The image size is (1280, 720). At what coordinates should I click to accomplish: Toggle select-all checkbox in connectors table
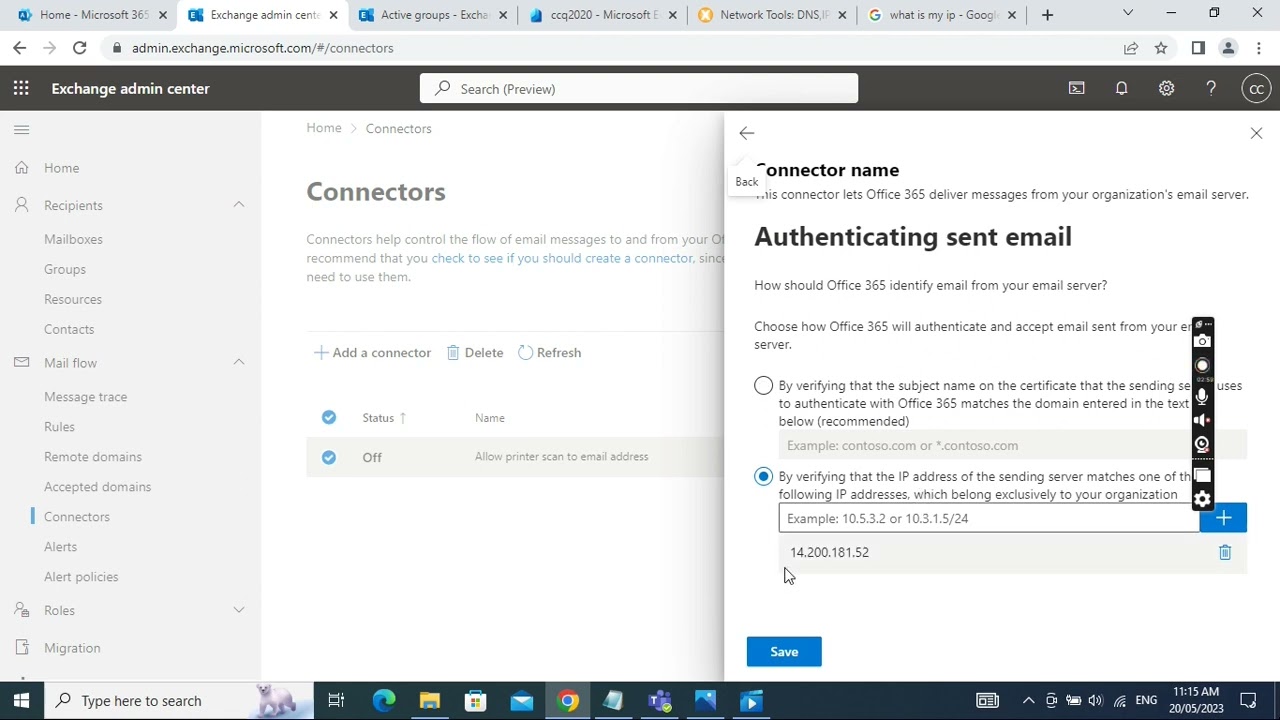(x=329, y=418)
